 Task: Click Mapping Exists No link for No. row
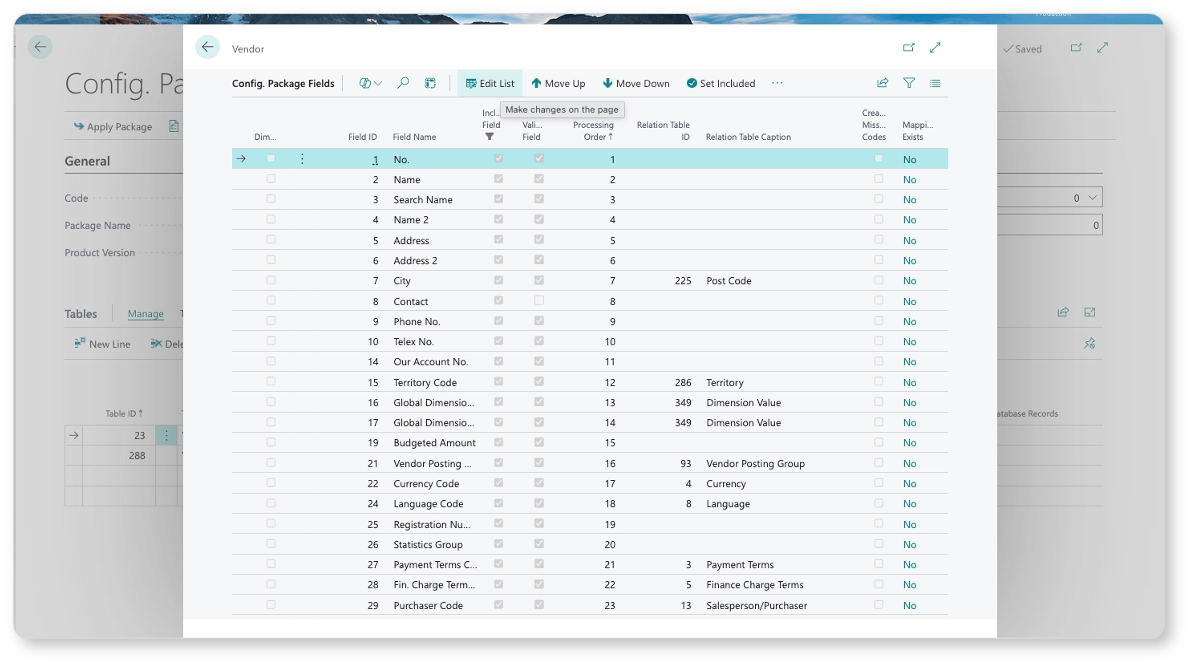[x=909, y=160]
